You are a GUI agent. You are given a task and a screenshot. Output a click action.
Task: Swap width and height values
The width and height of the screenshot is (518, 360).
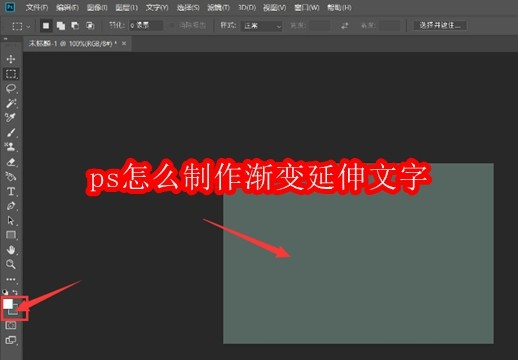pos(345,26)
